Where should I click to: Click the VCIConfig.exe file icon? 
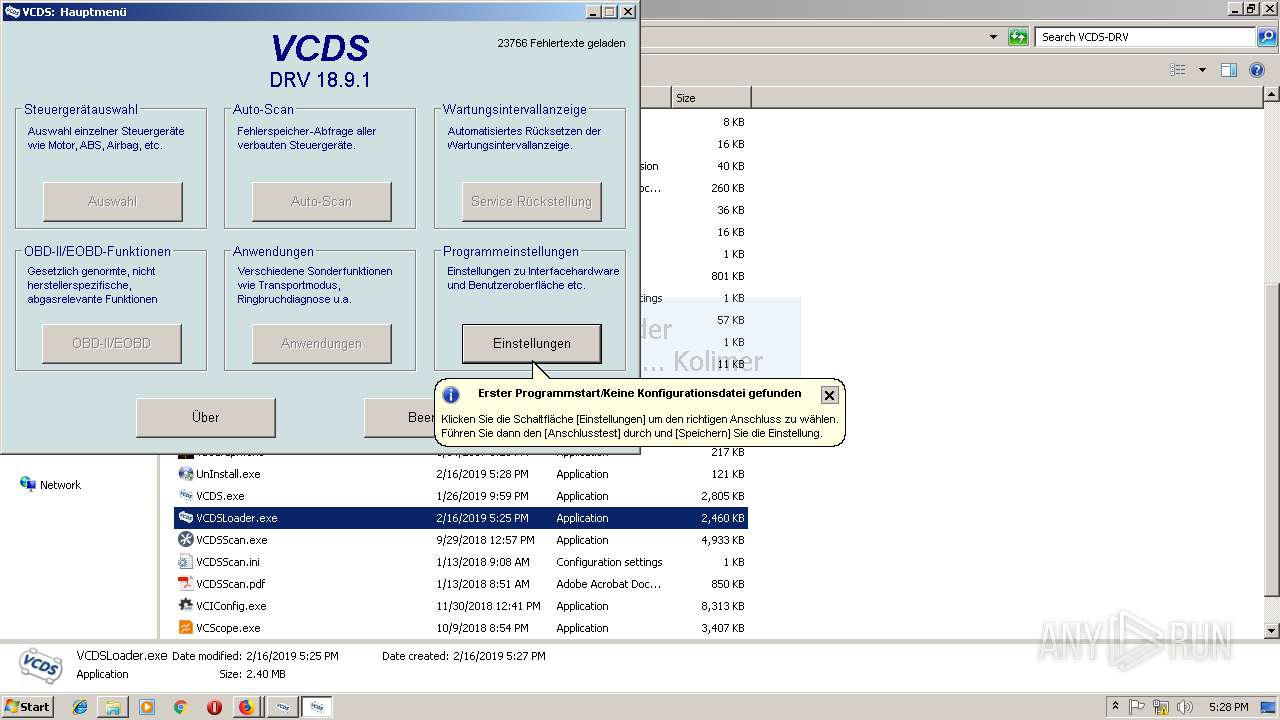[x=185, y=606]
